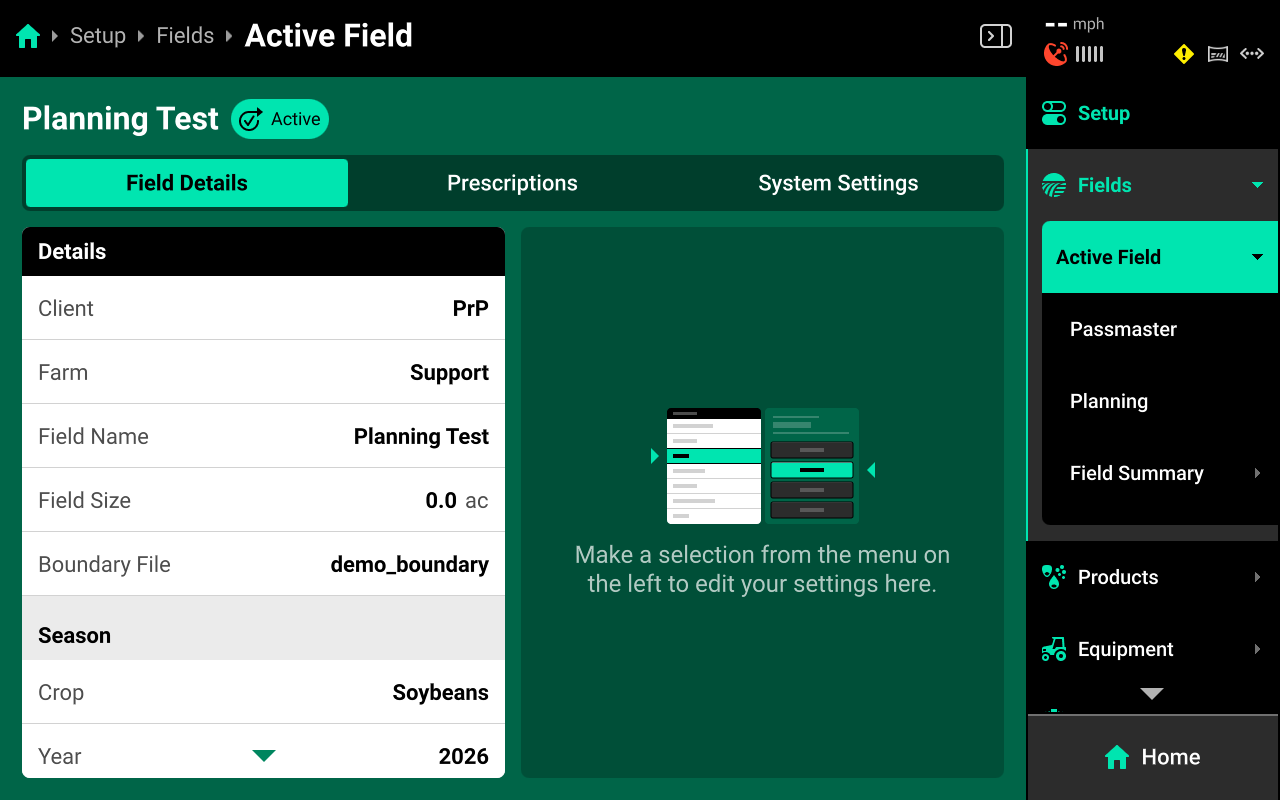The width and height of the screenshot is (1280, 800).
Task: Click the Active status badge
Action: point(280,119)
